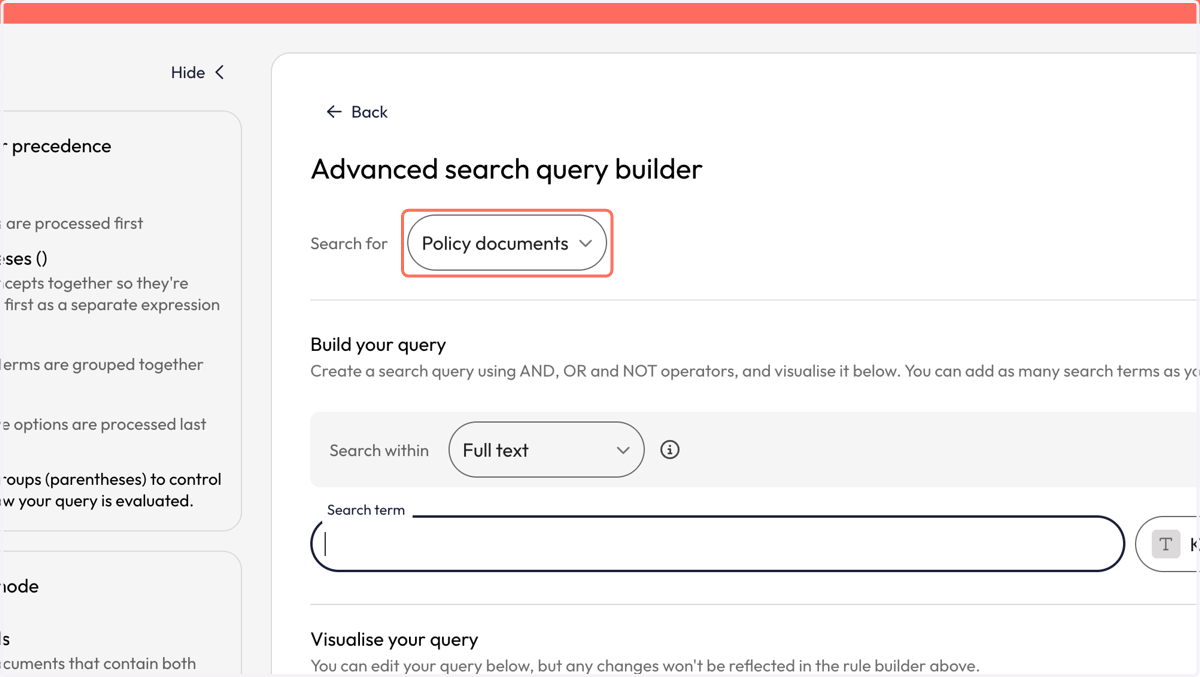Click the Advanced search query builder heading
This screenshot has width=1200, height=677.
(506, 169)
